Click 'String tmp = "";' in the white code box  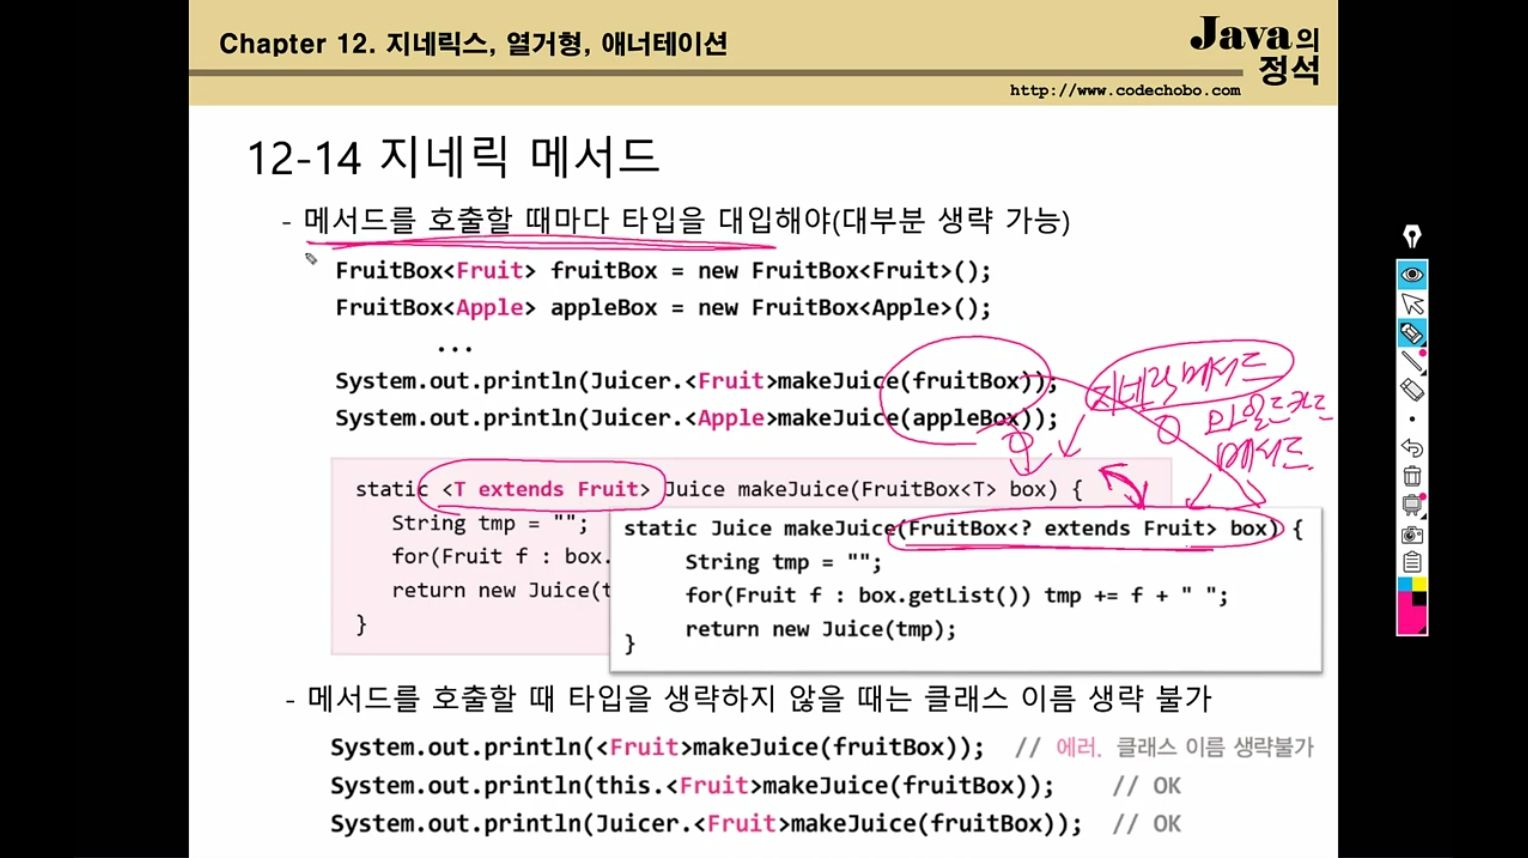(x=783, y=562)
